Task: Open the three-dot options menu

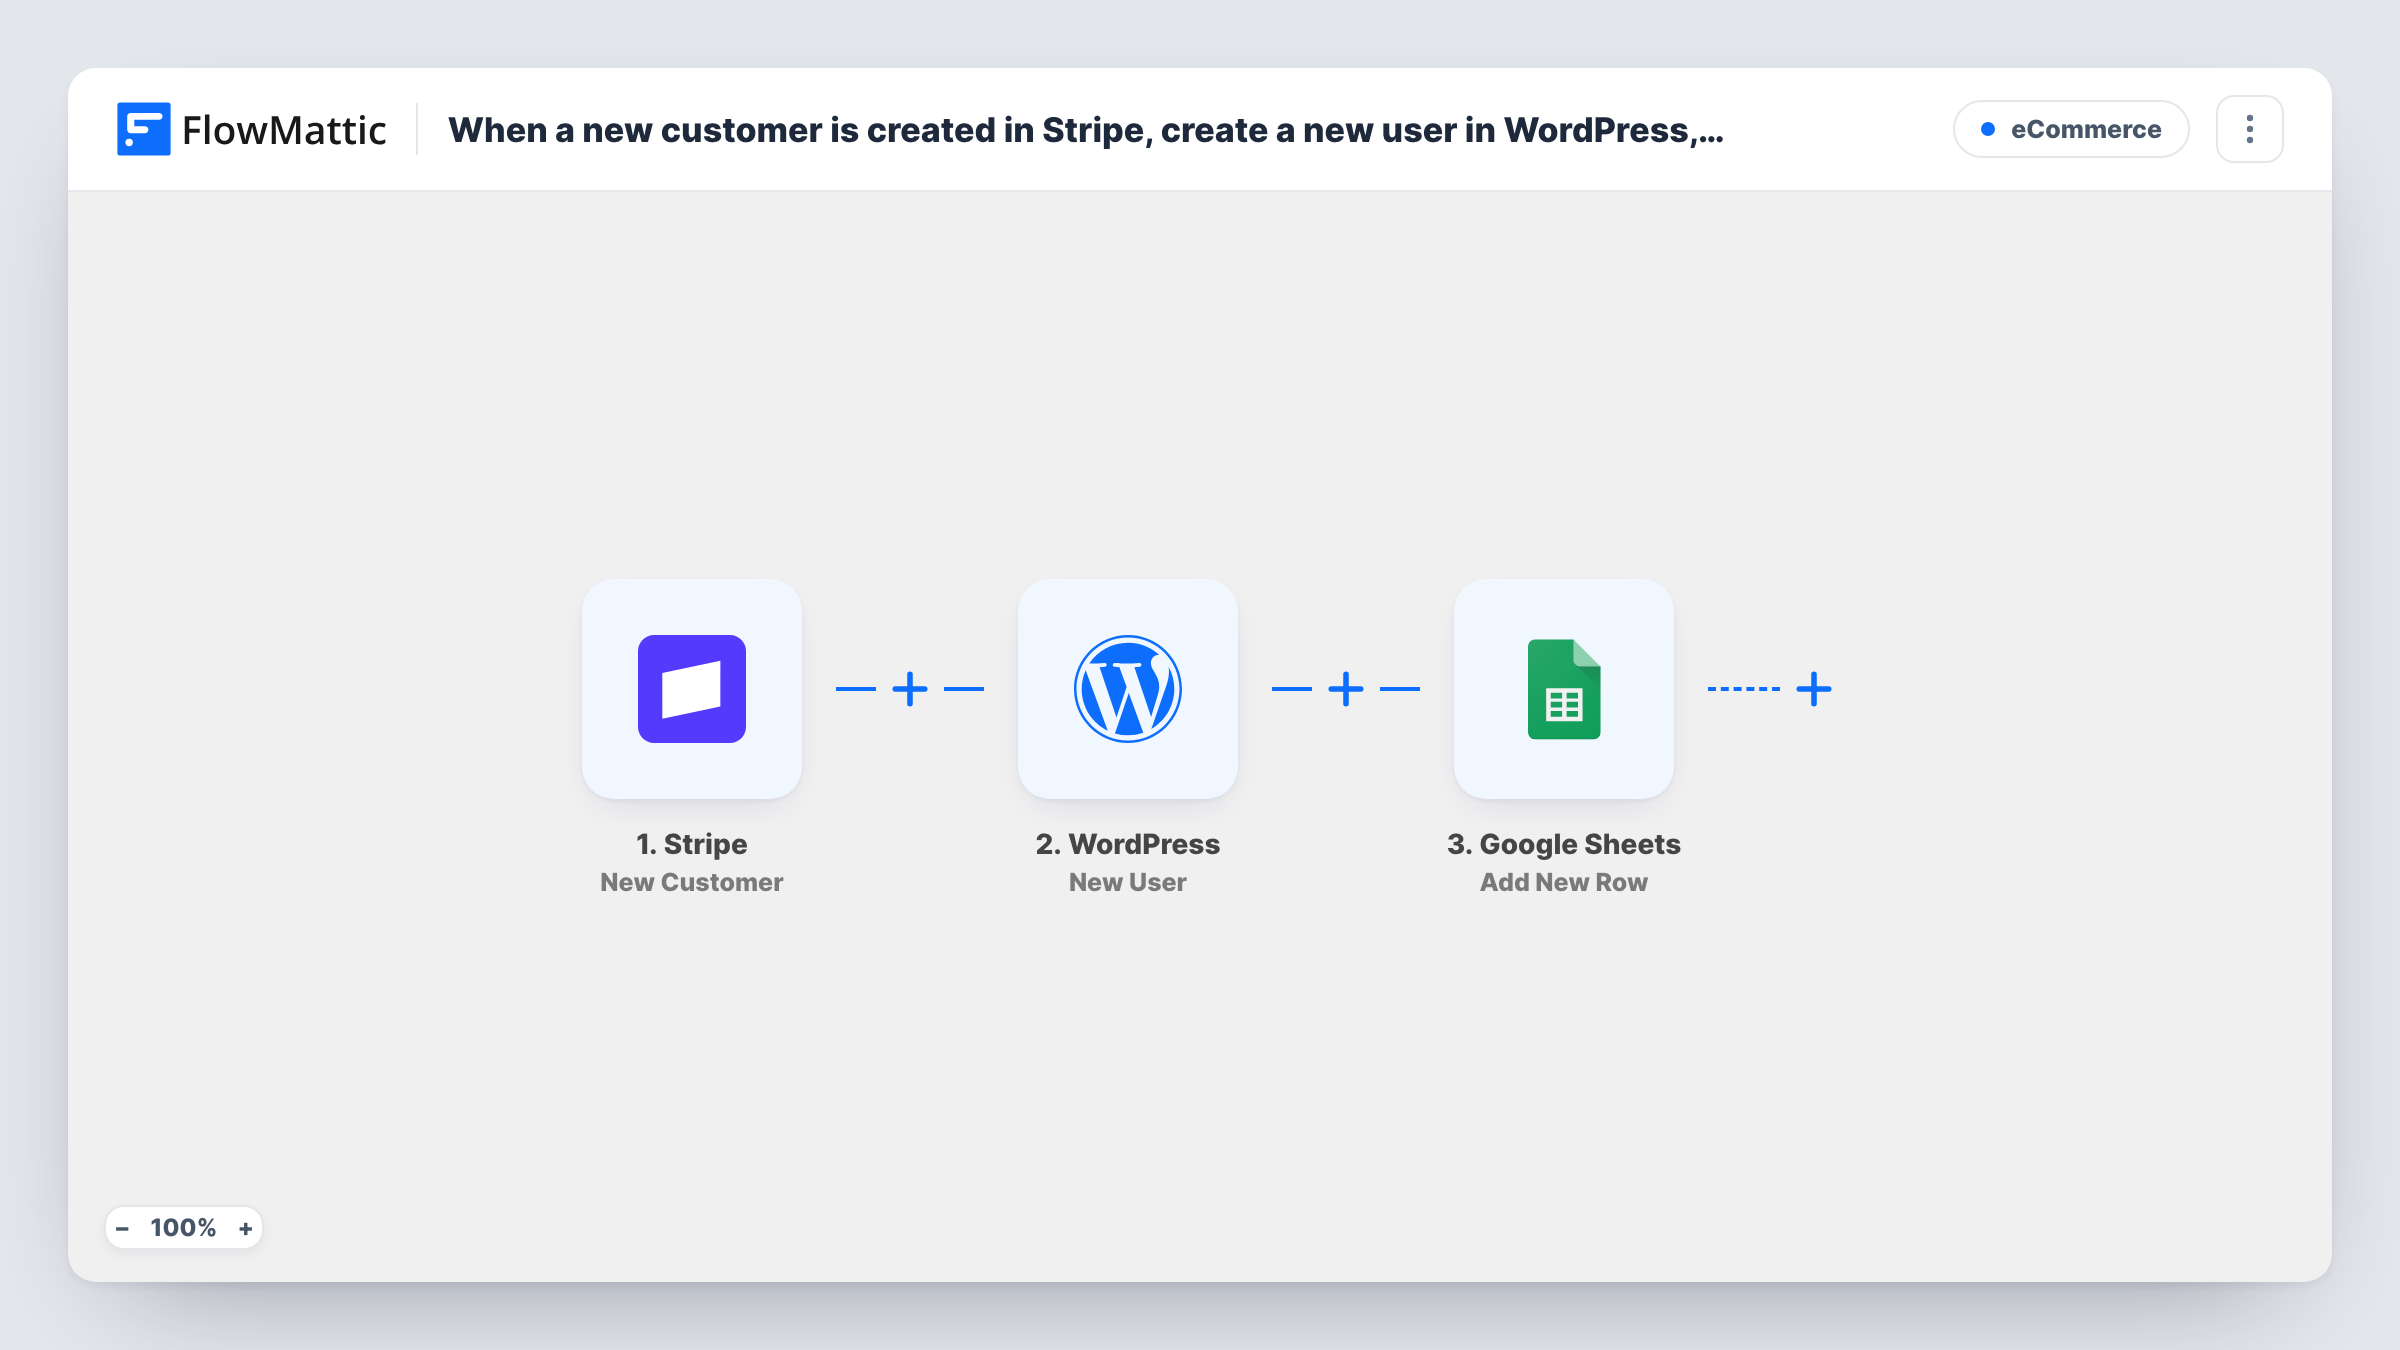Action: (2250, 129)
